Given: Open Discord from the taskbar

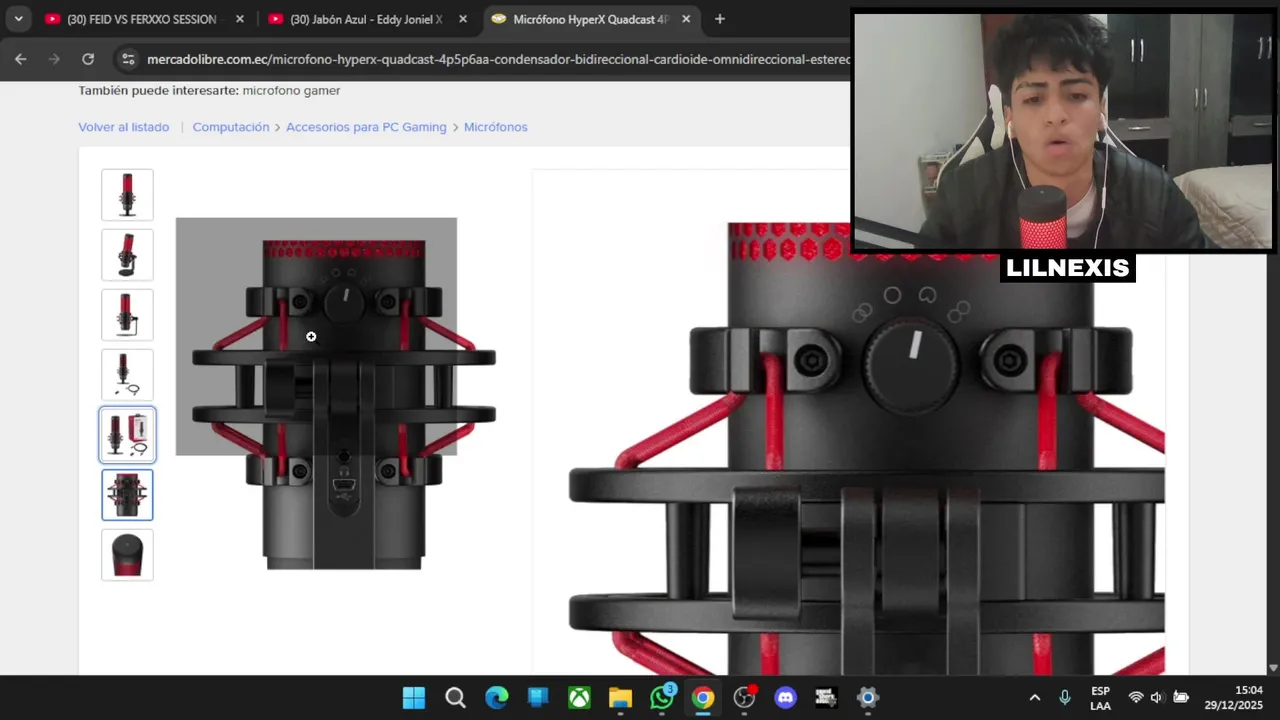Looking at the screenshot, I should [x=786, y=698].
